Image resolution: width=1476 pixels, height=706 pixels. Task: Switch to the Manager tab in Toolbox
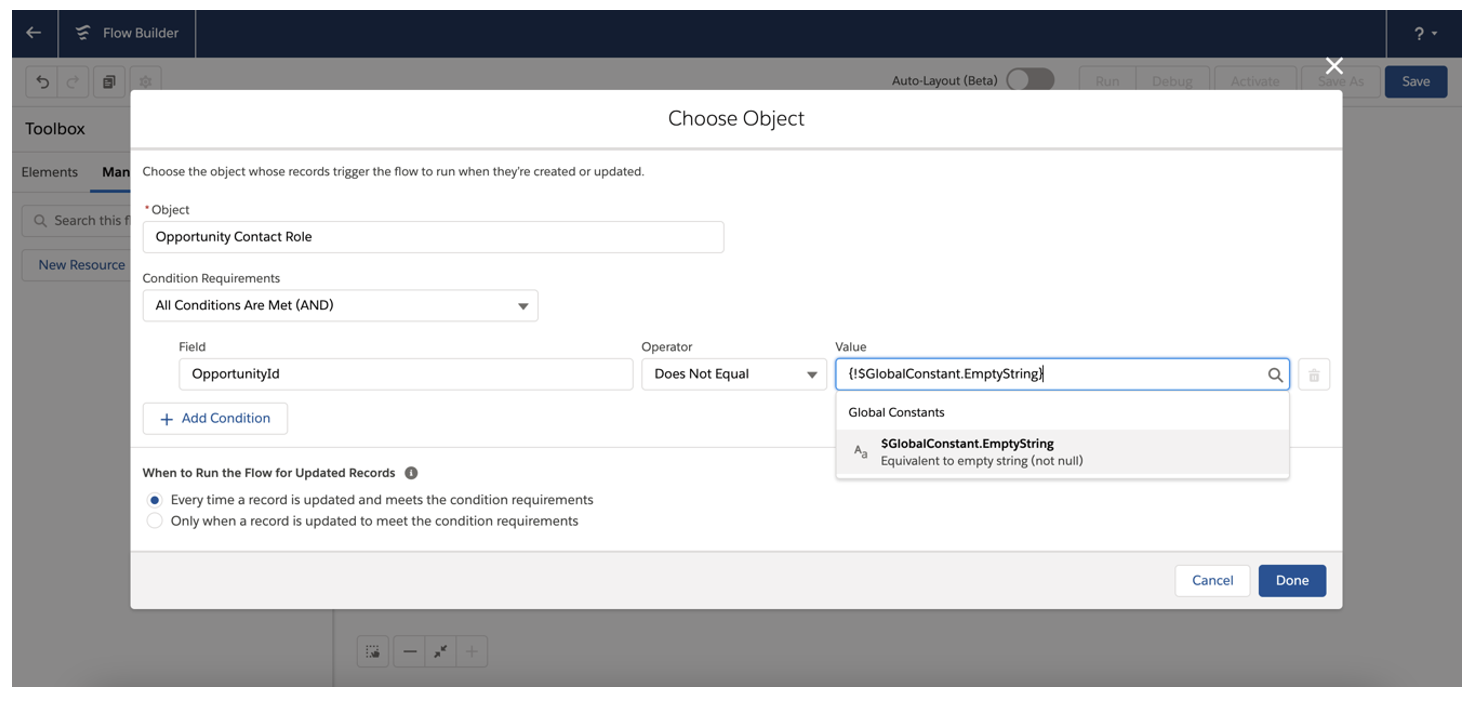point(116,172)
